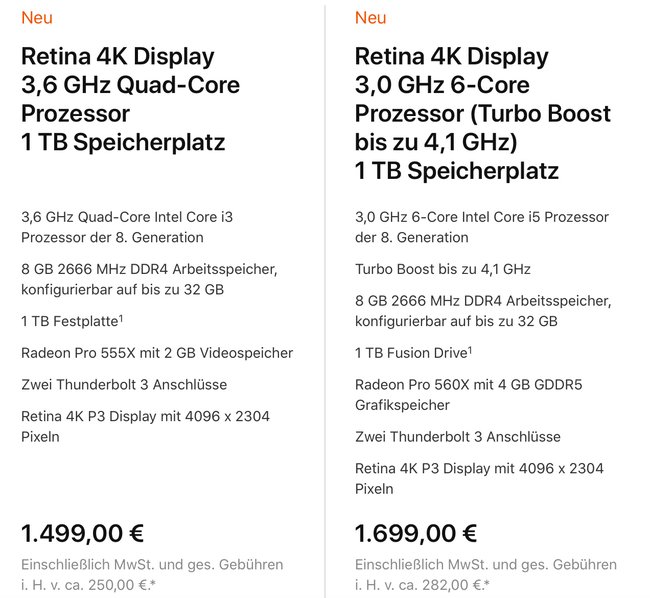The height and width of the screenshot is (598, 650).
Task: Click the Intel Core i5 processor description
Action: pyautogui.click(x=482, y=227)
